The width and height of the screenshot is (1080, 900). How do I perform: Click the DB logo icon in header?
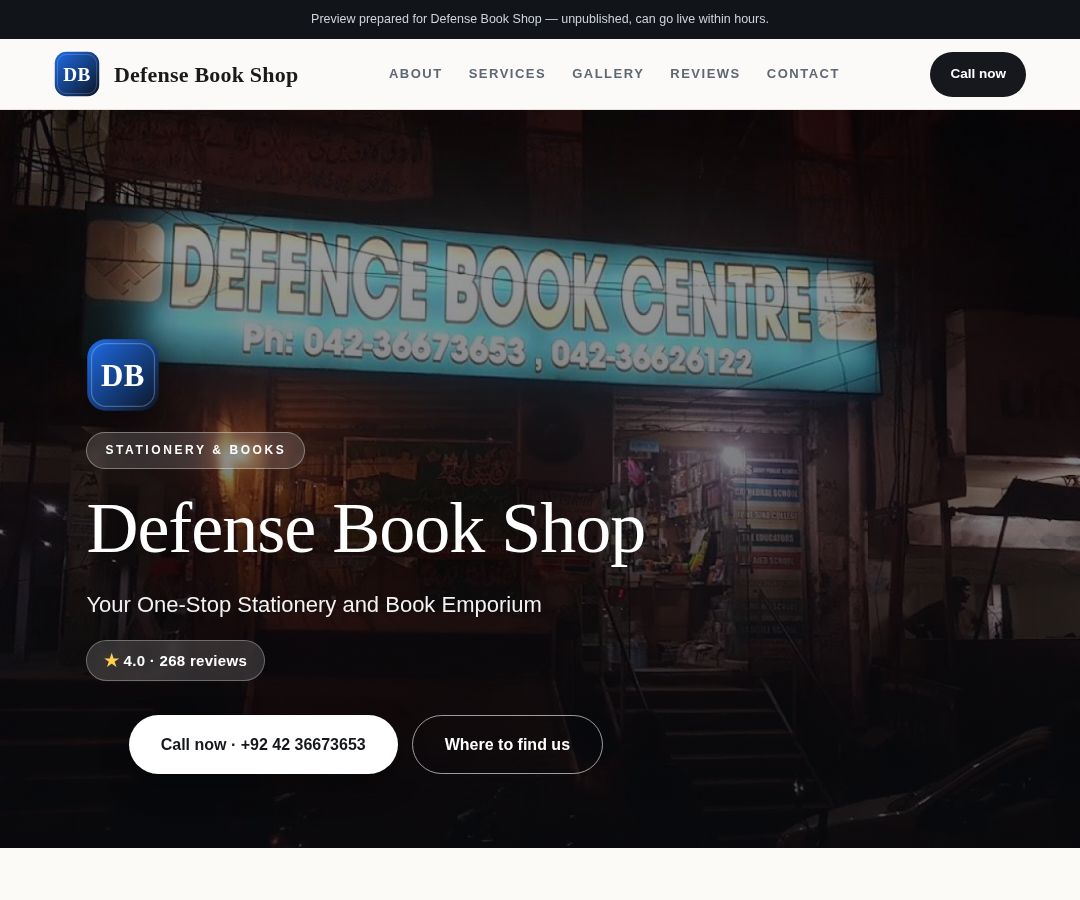76,74
